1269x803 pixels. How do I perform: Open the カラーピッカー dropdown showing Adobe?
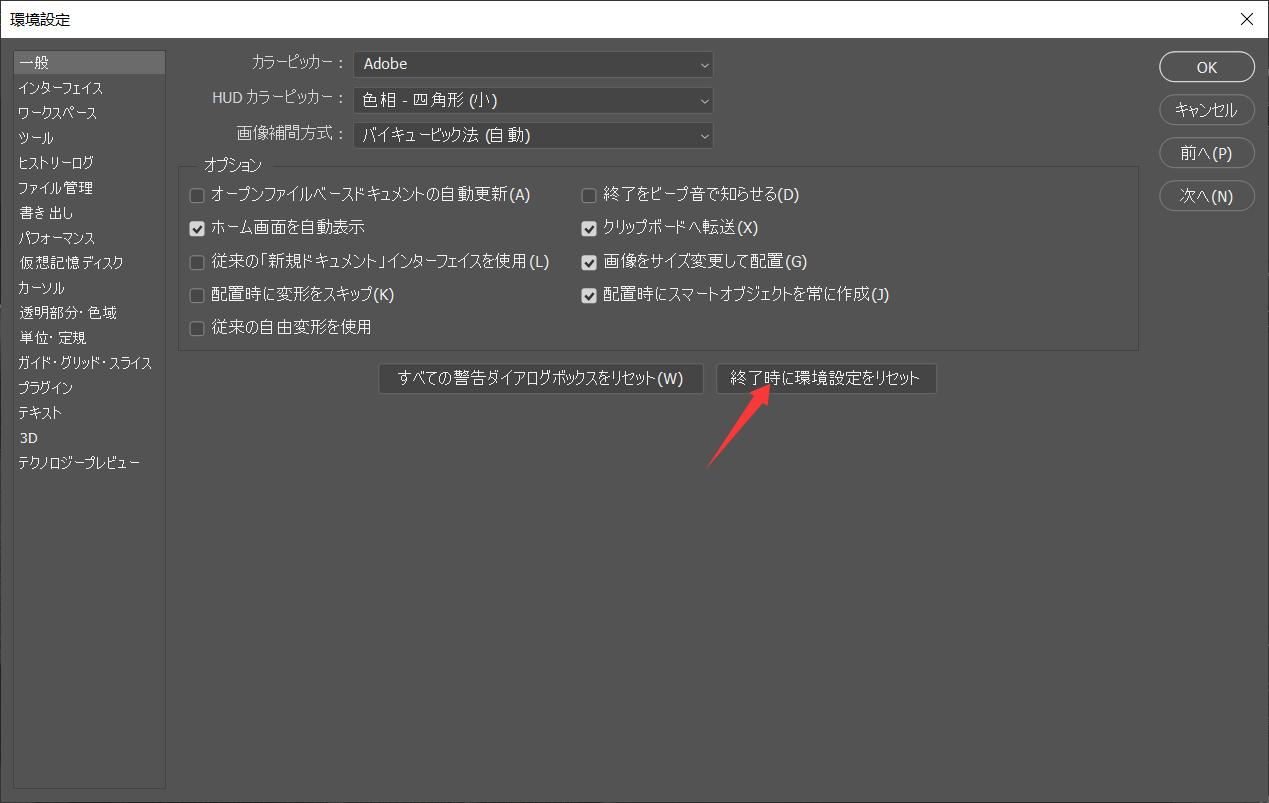click(533, 64)
